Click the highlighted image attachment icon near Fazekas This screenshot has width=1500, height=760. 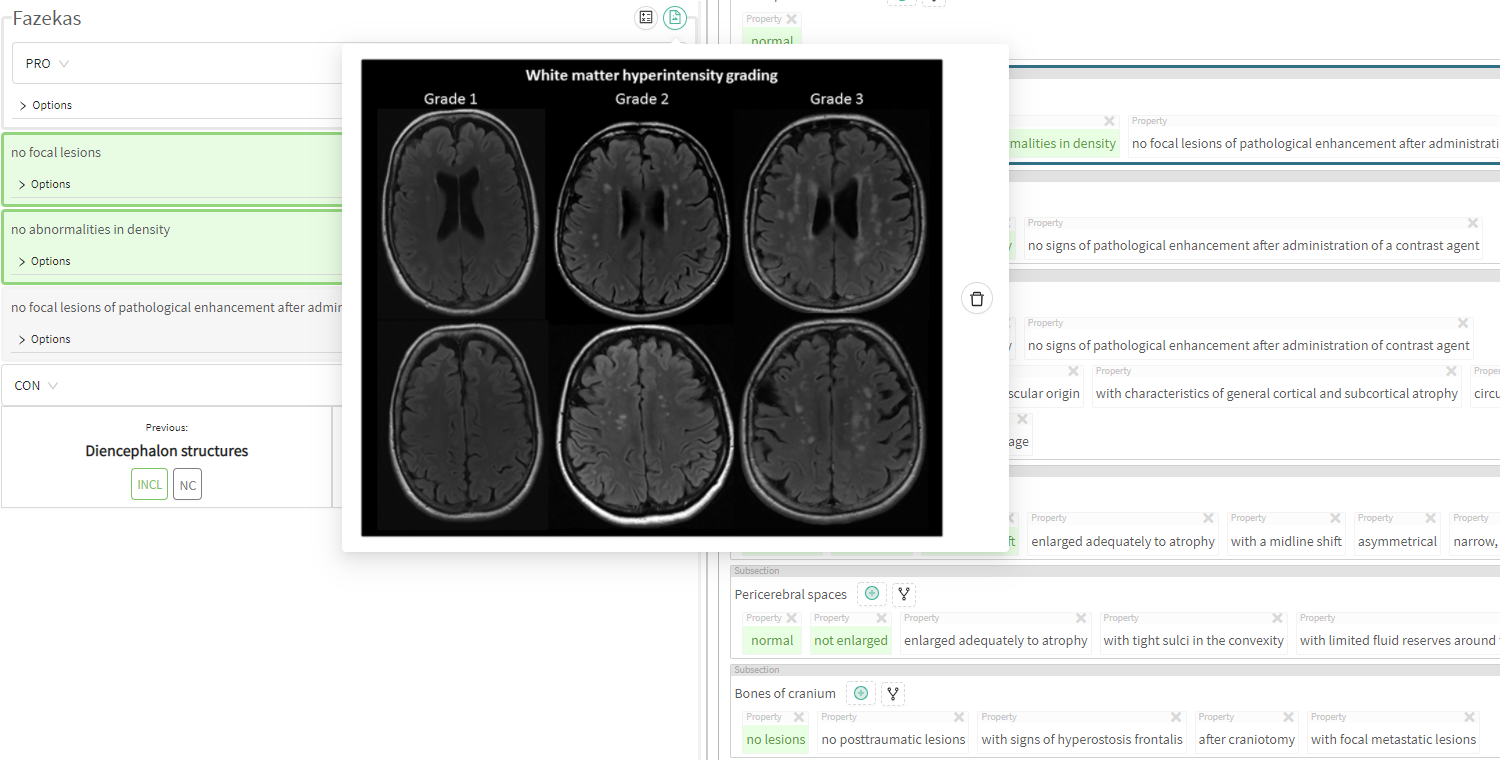pyautogui.click(x=675, y=17)
